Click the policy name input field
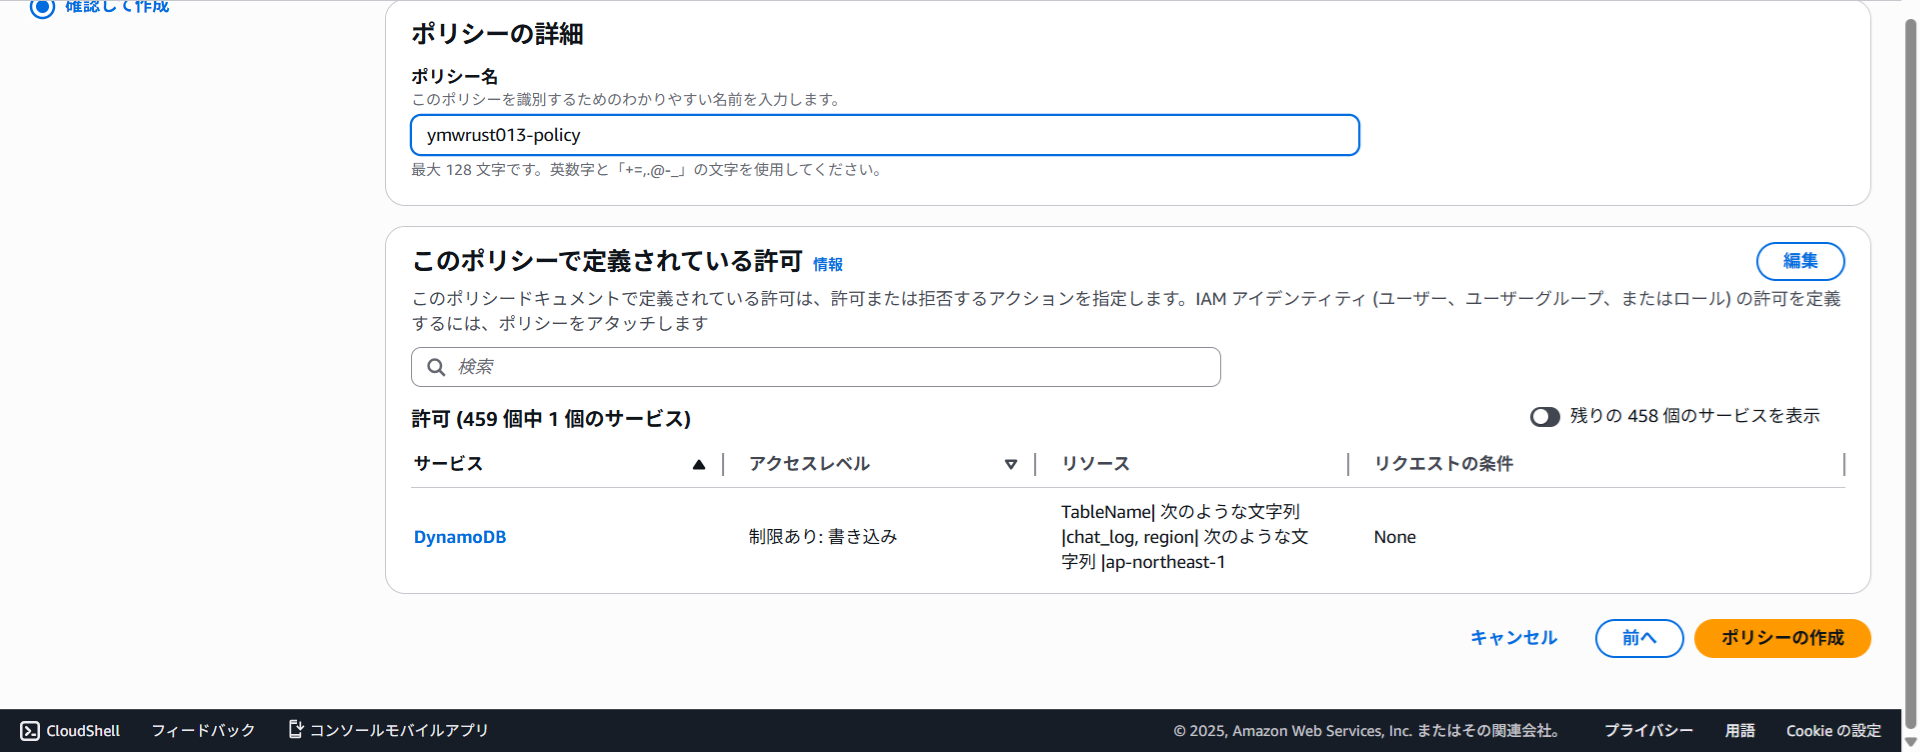 (x=884, y=135)
